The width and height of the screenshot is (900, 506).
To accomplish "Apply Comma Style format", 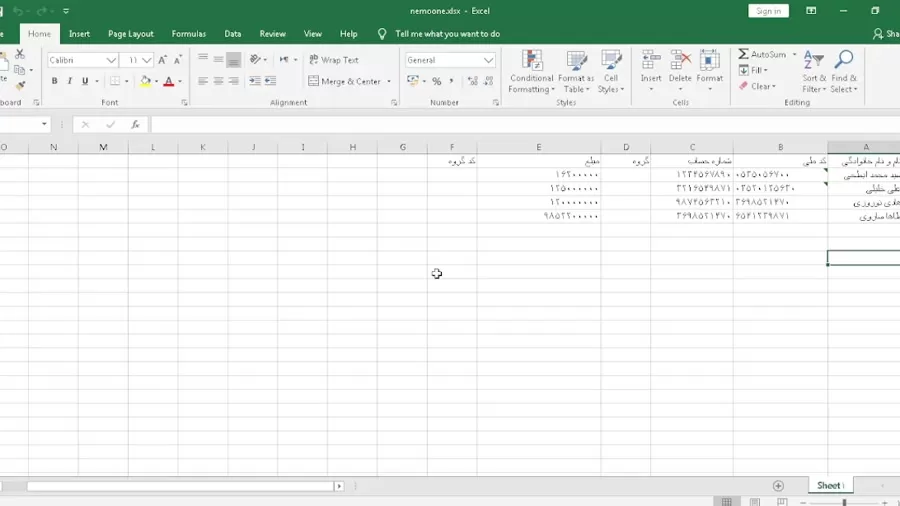I will click(451, 81).
